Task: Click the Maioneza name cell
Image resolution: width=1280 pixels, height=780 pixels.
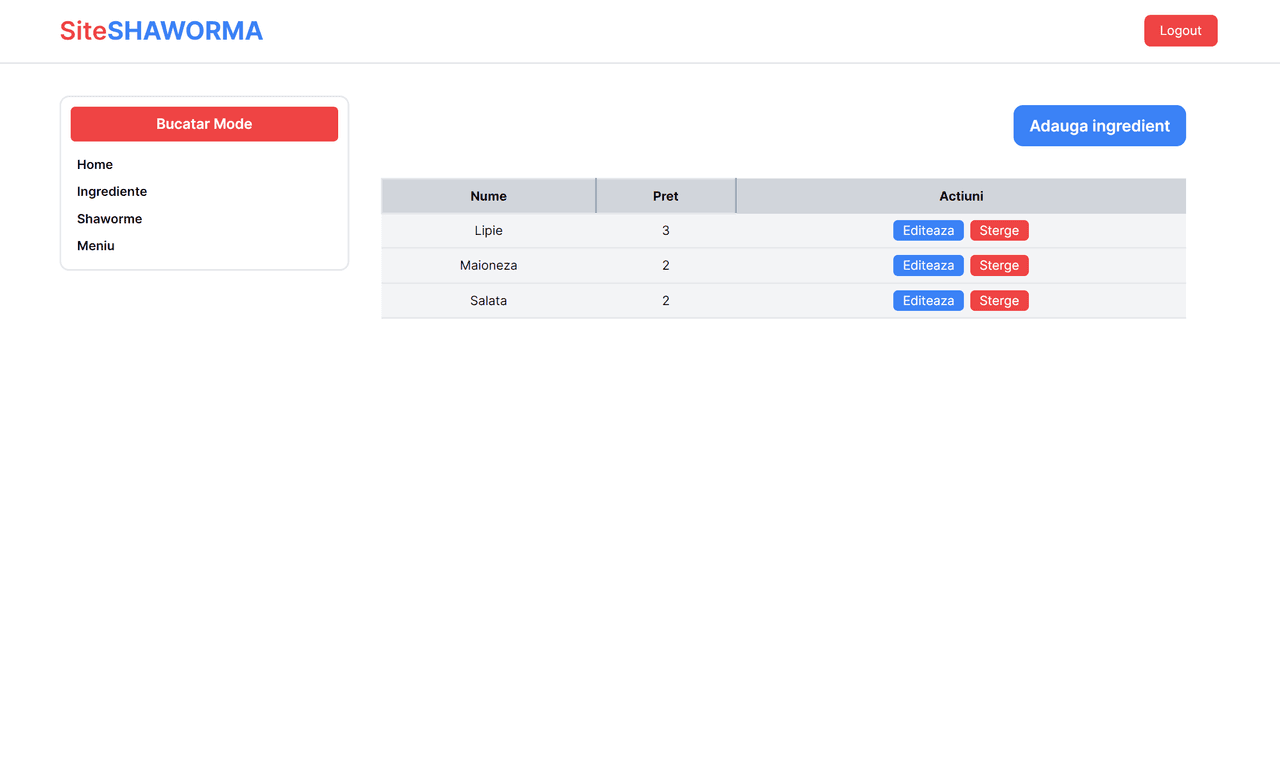Action: (489, 266)
